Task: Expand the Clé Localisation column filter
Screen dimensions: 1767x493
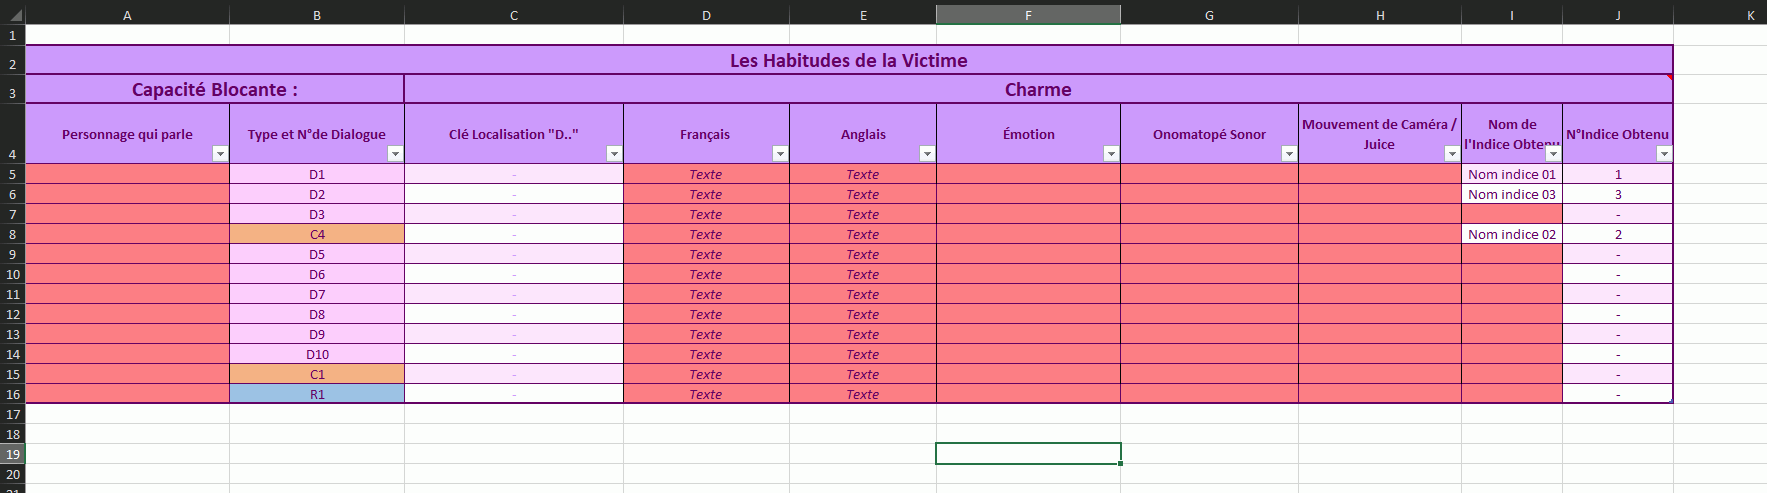Action: pyautogui.click(x=614, y=154)
